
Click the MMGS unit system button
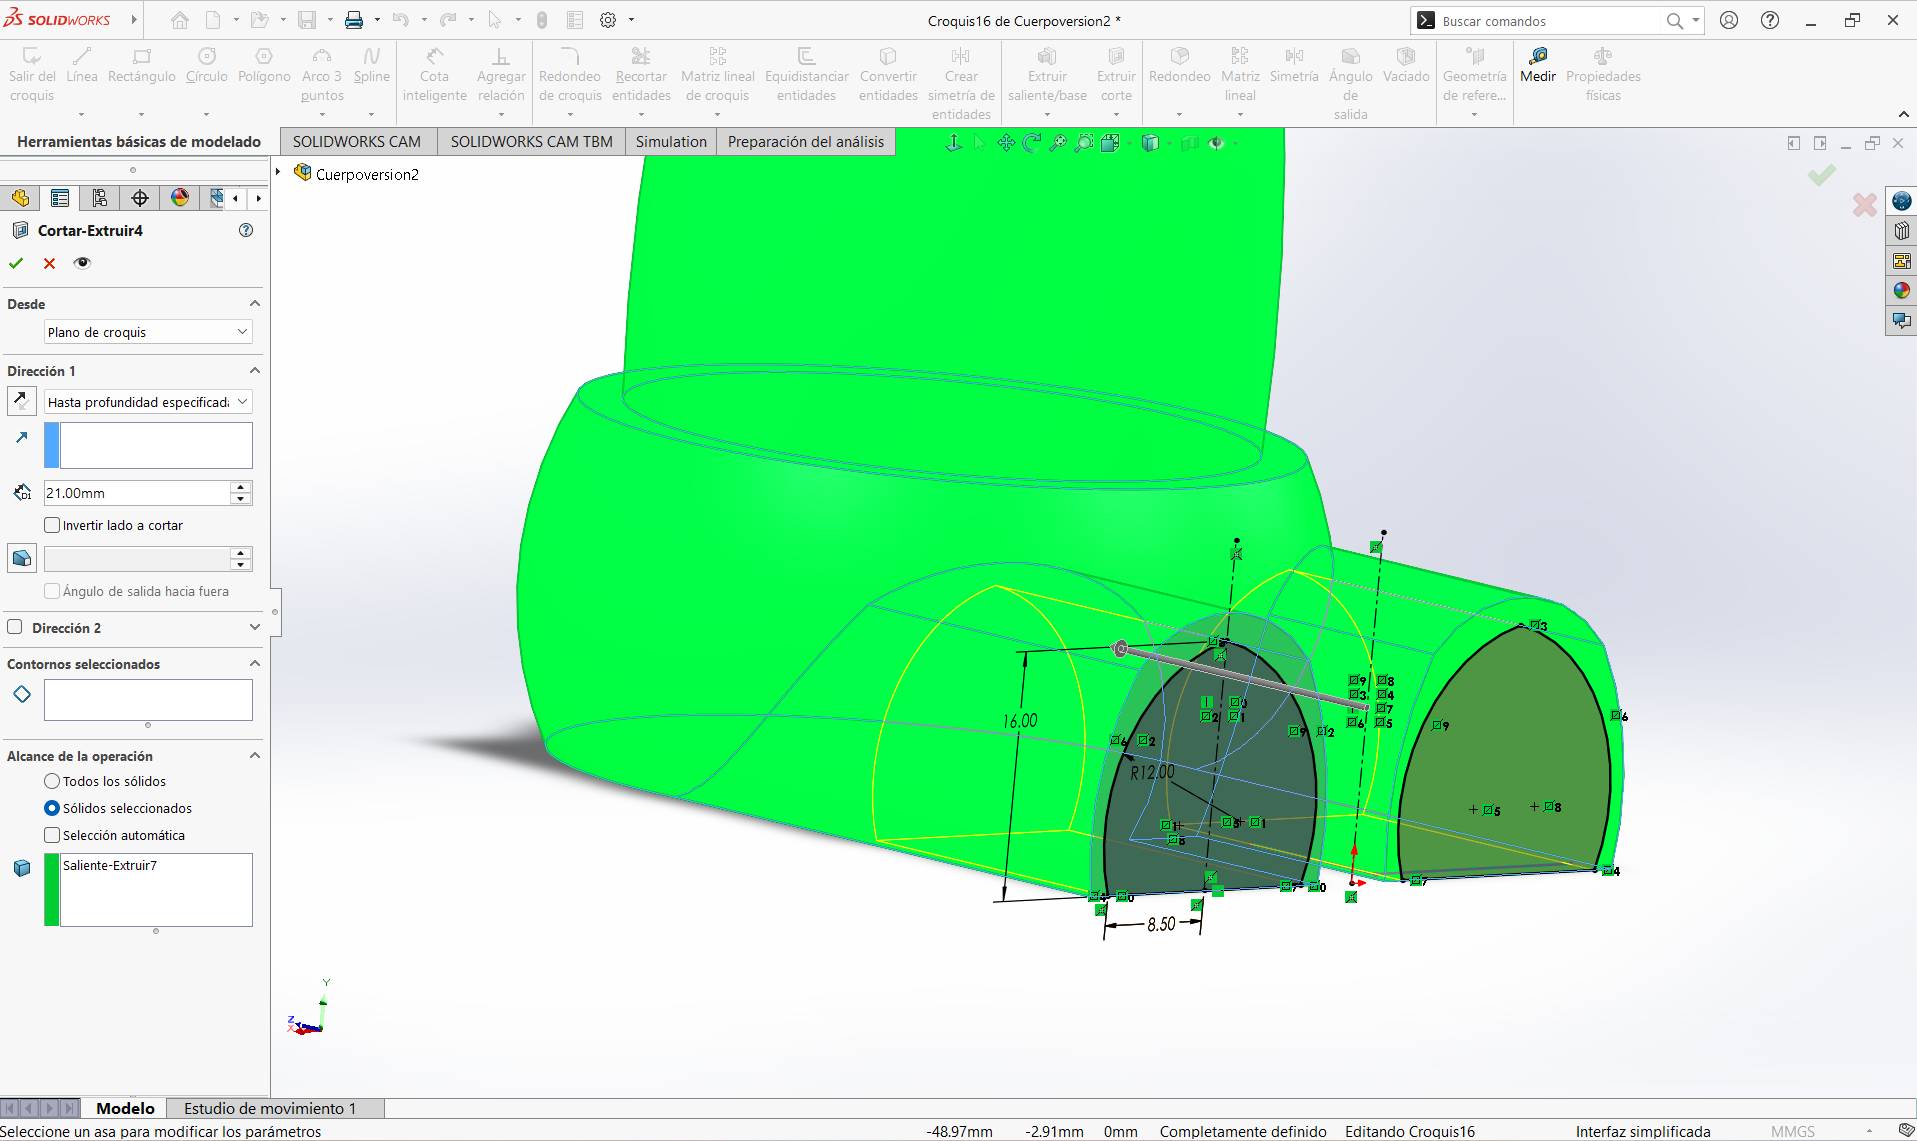point(1792,1131)
